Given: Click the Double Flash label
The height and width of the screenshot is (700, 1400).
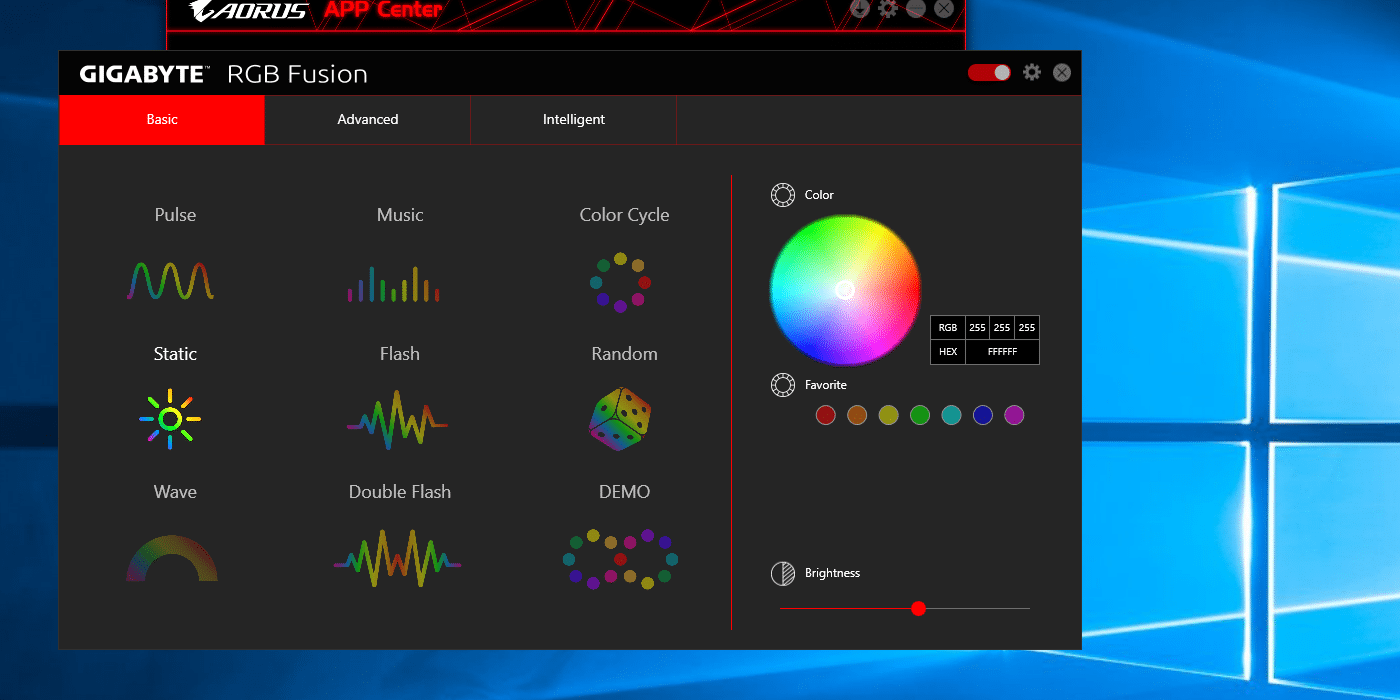Looking at the screenshot, I should tap(400, 492).
